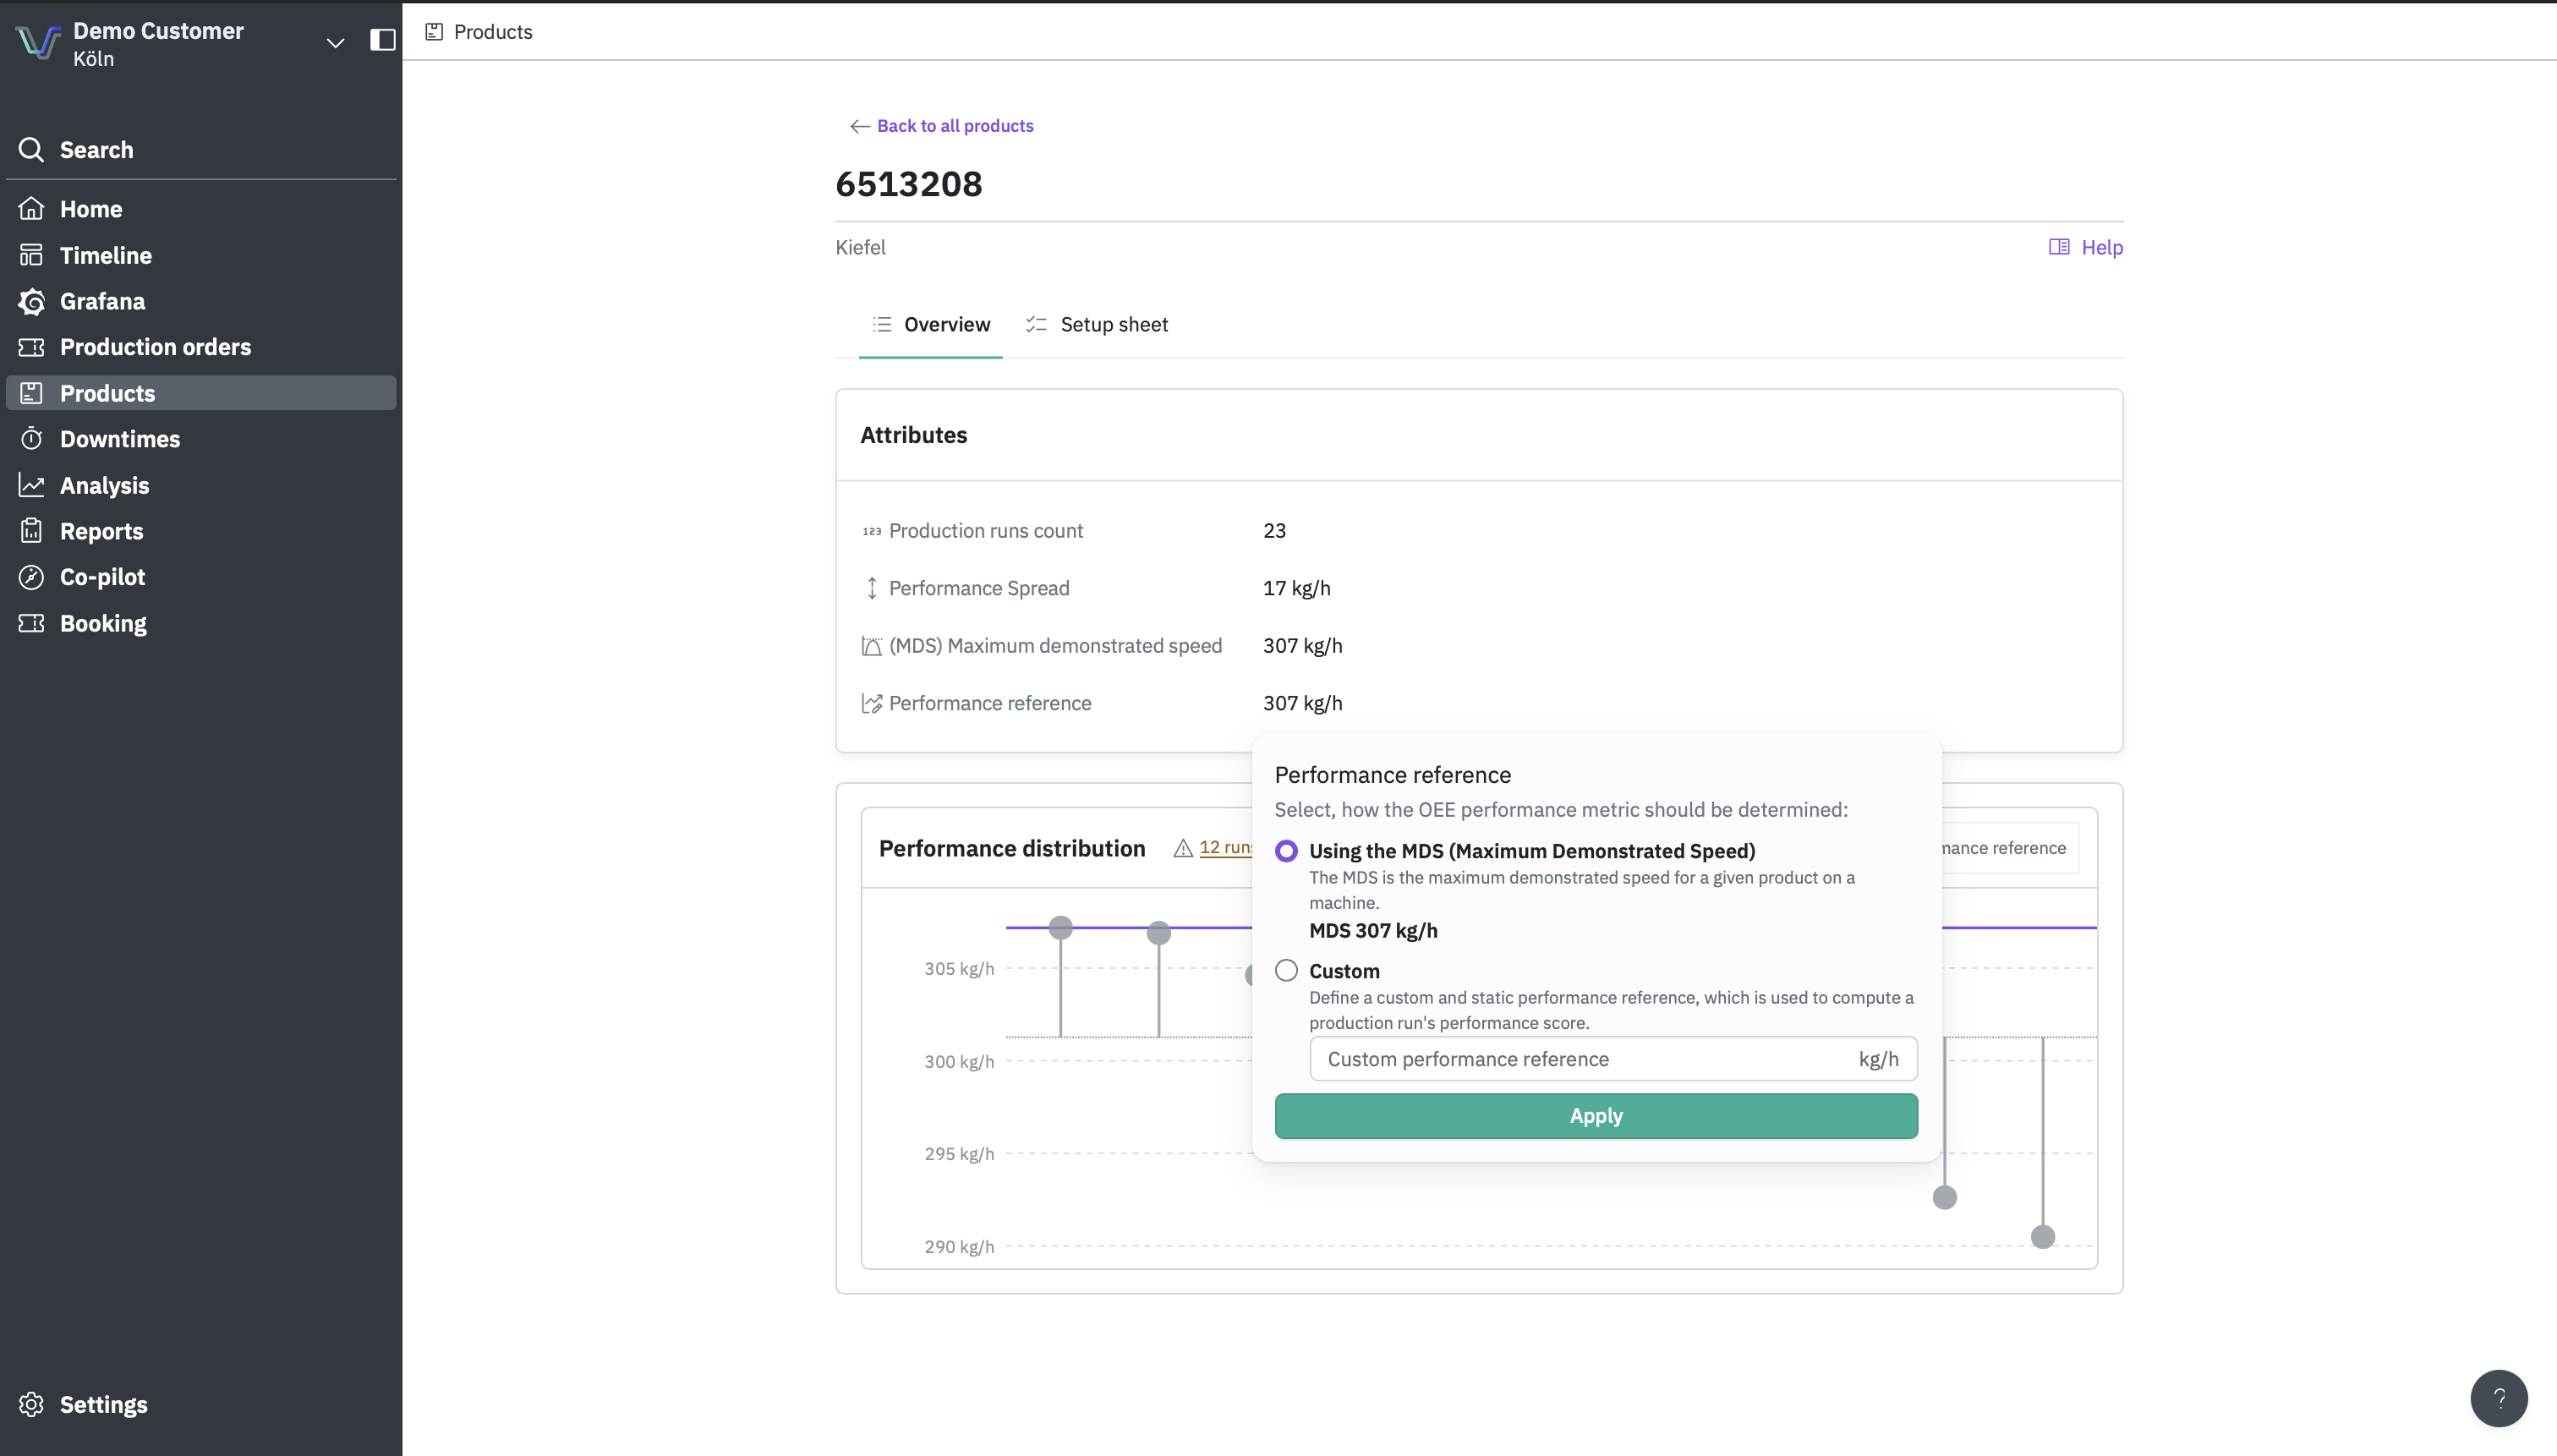Click the Performance Spread value 17 kg/h
Viewport: 2557px width, 1456px height.
coord(1297,588)
